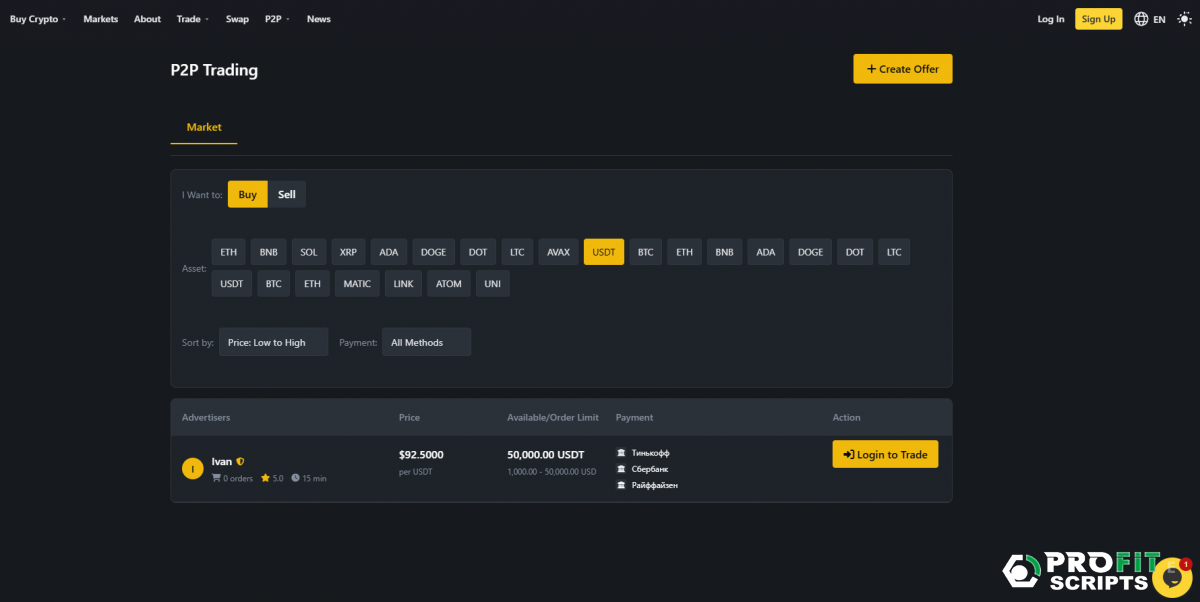
Task: Click Ivan's round avatar icon
Action: click(x=193, y=469)
